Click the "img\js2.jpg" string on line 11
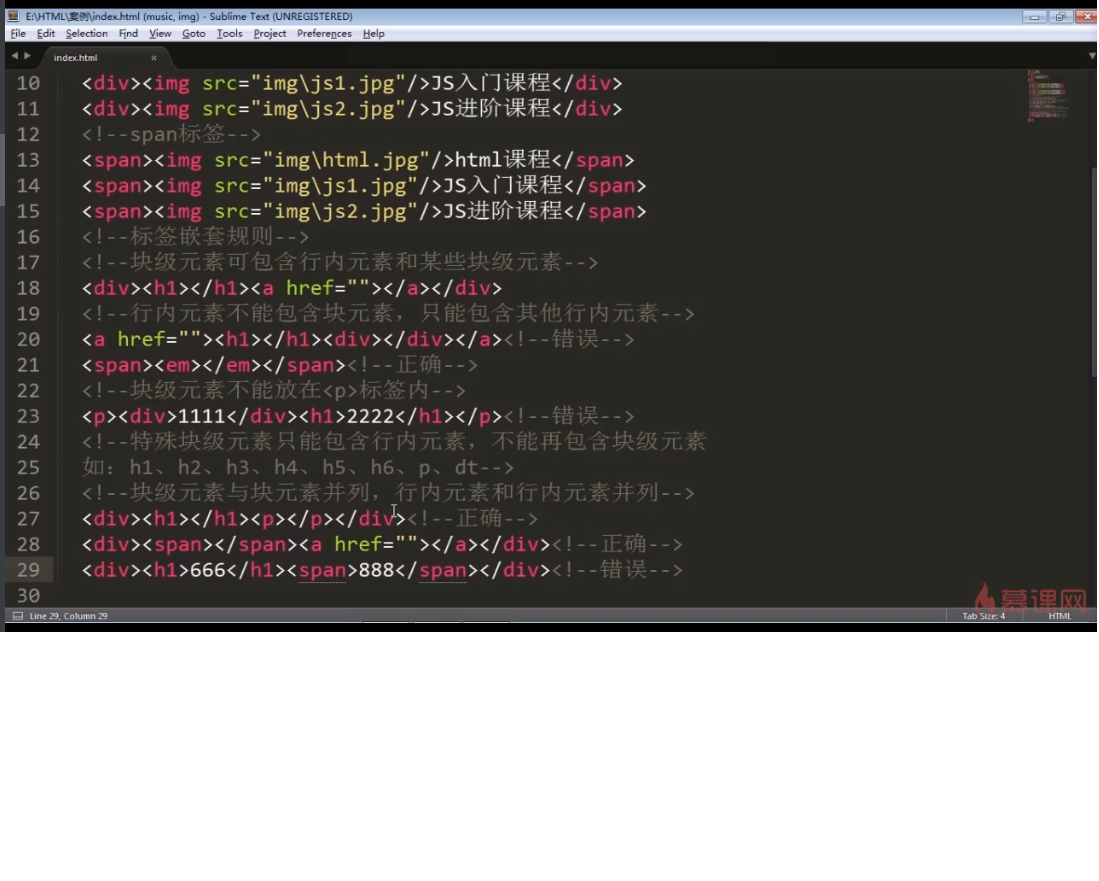The width and height of the screenshot is (1099, 881). (x=328, y=109)
